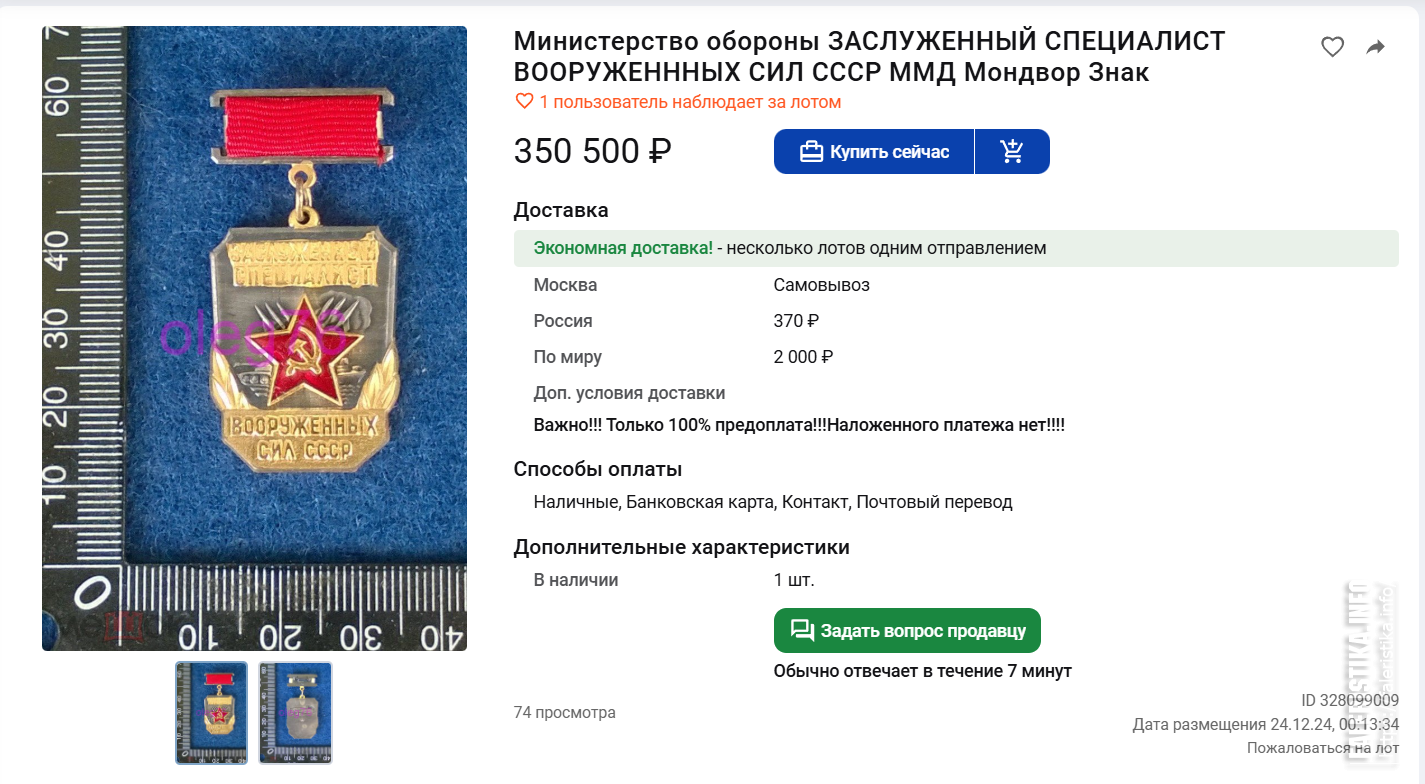Add lot to favorites with heart icon
1425x784 pixels.
tap(1332, 46)
